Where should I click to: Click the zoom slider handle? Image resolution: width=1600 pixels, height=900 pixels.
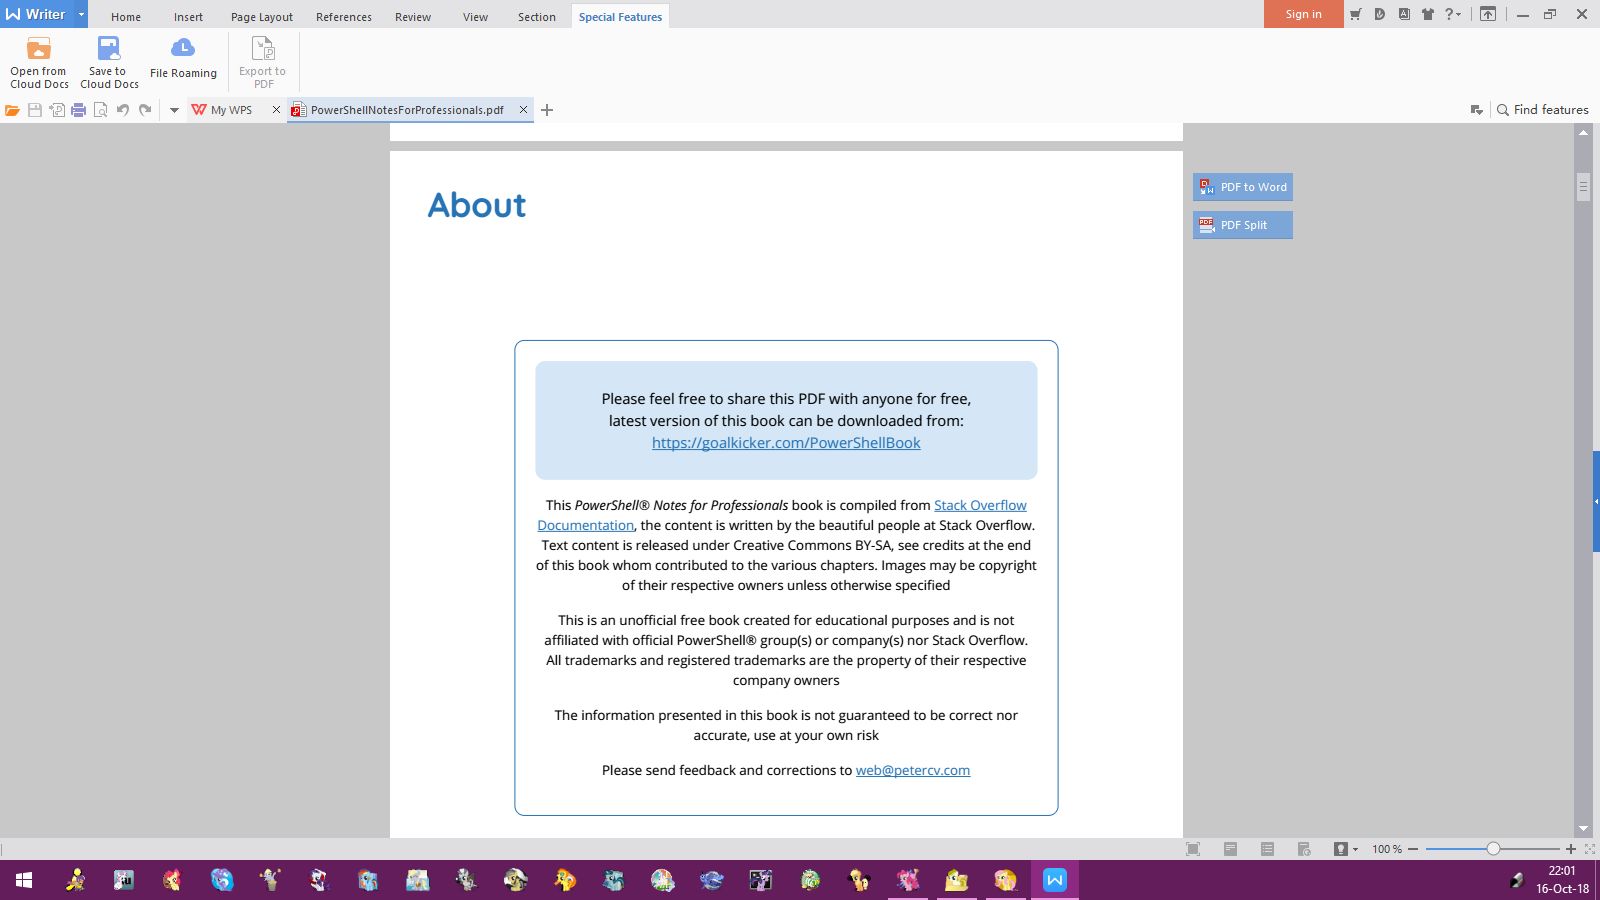[1493, 849]
